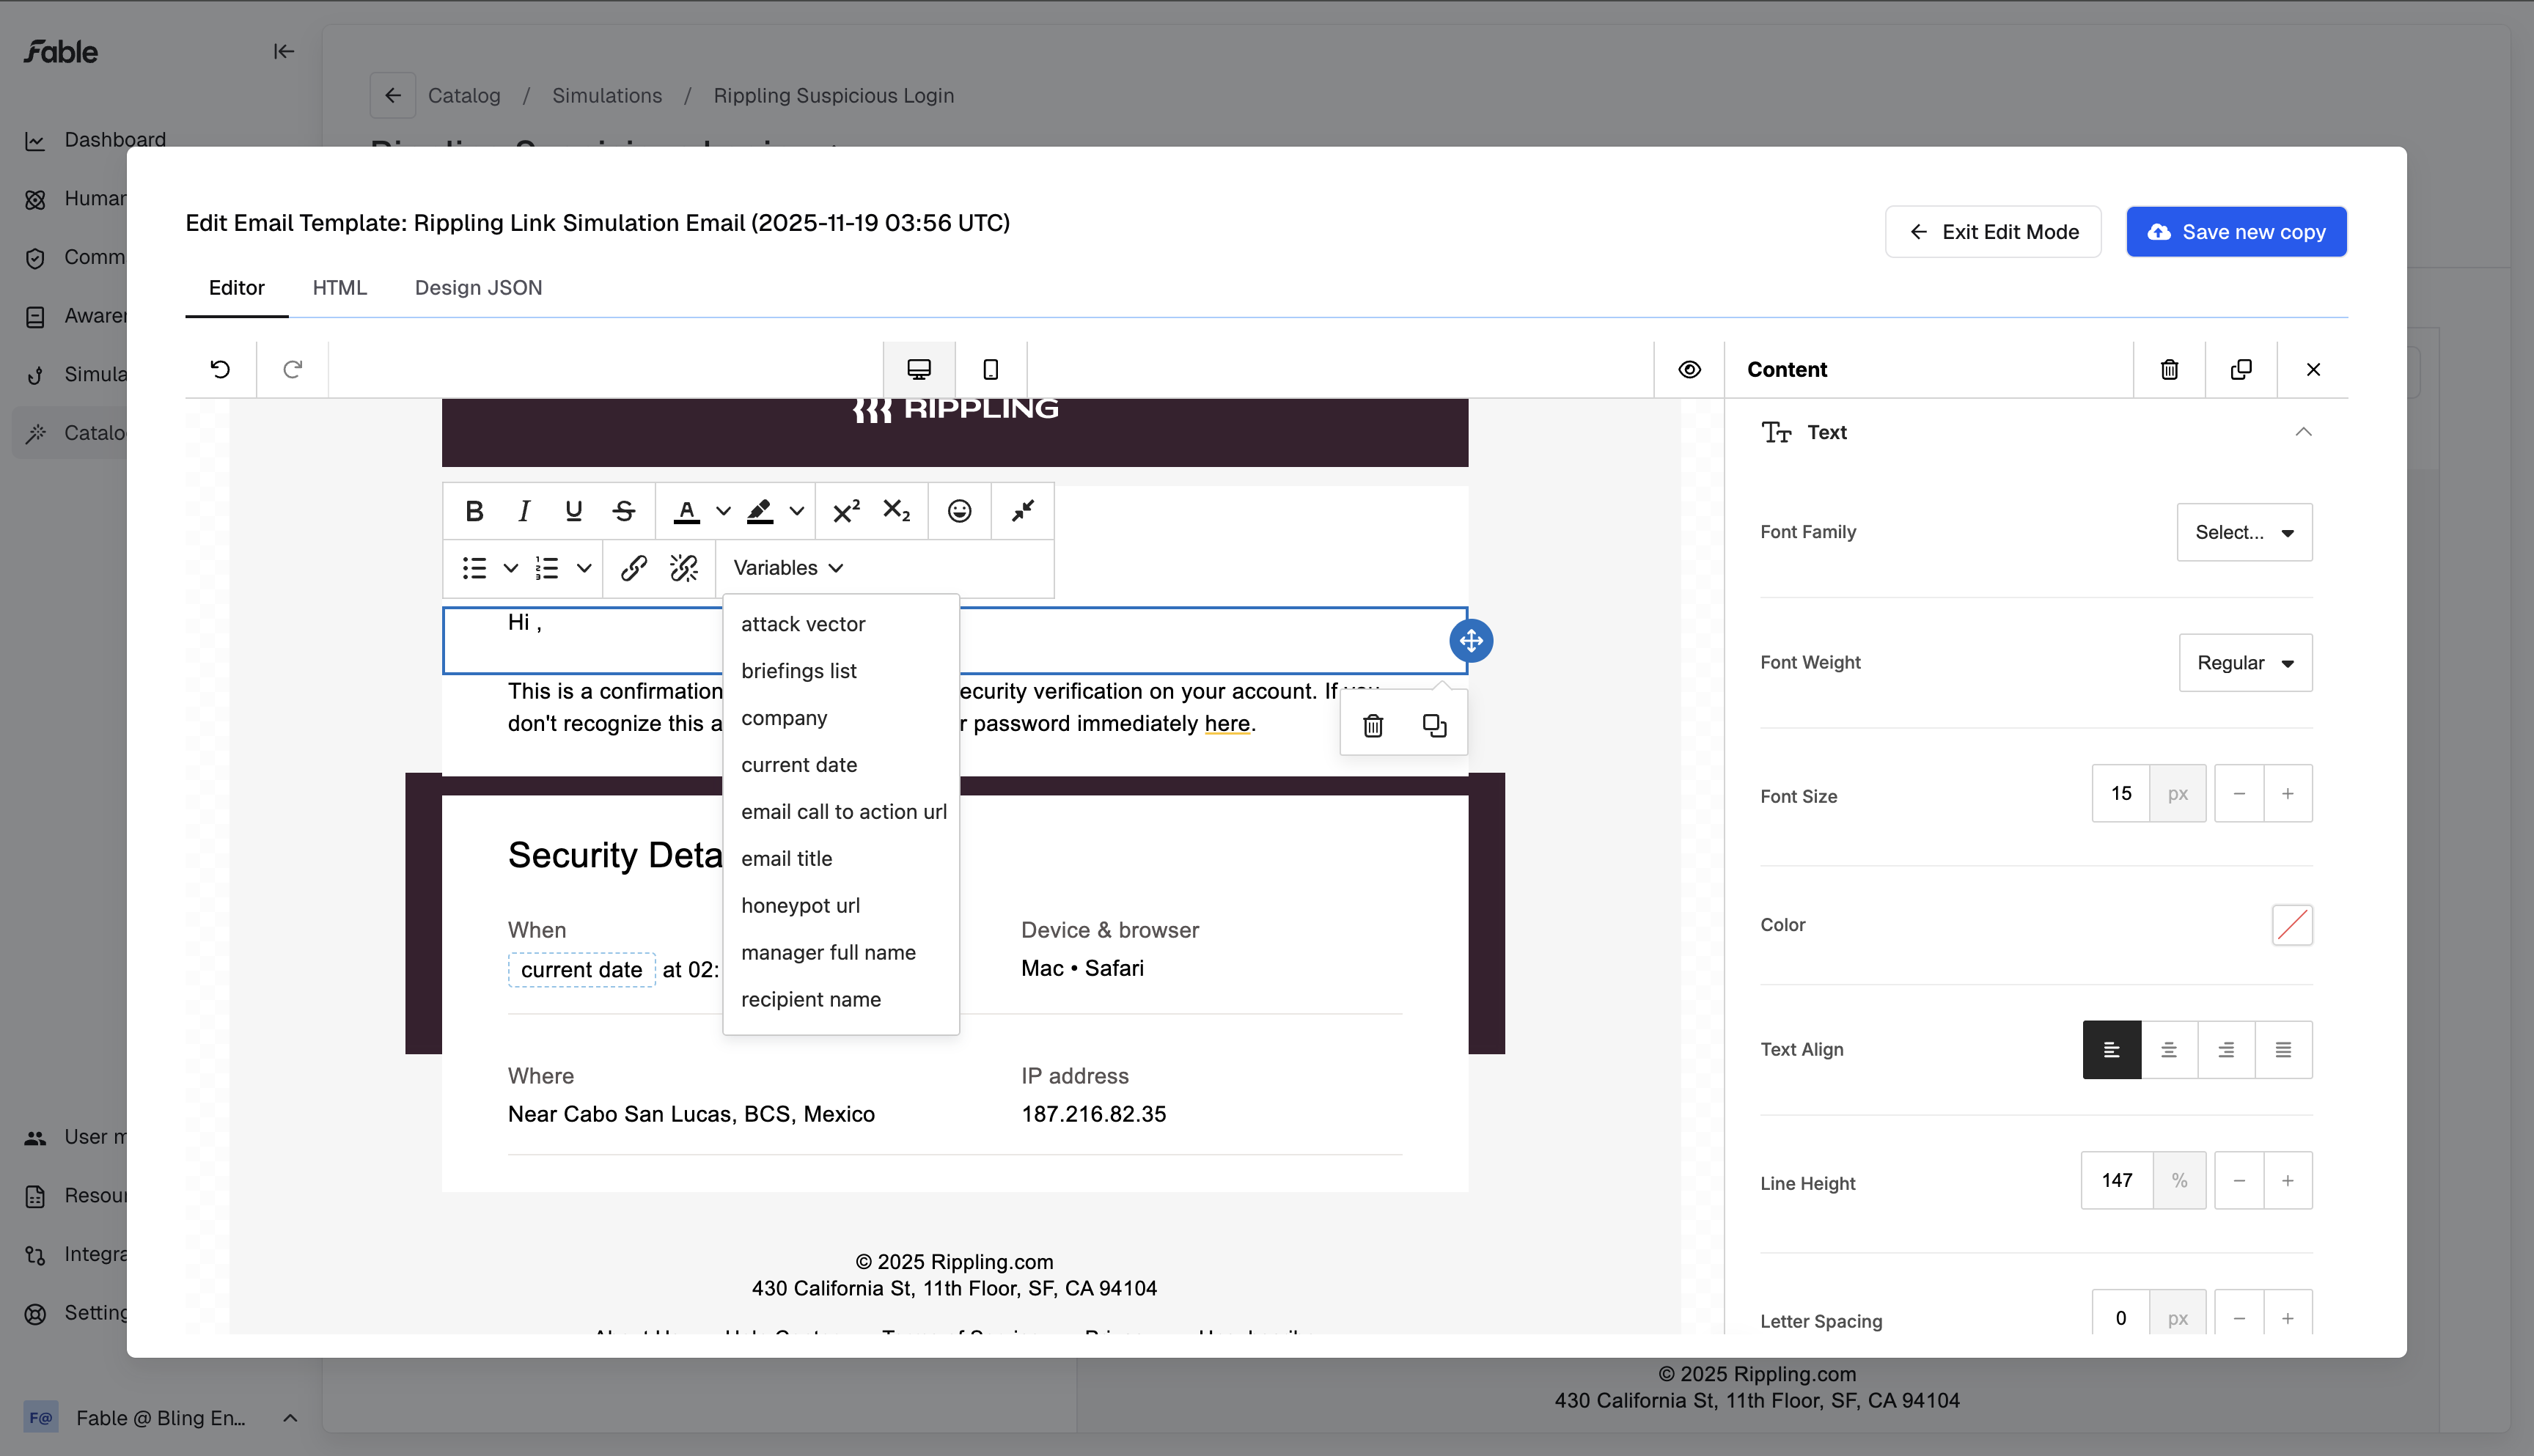Open bulleted list style dropdown
The height and width of the screenshot is (1456, 2534).
click(510, 568)
